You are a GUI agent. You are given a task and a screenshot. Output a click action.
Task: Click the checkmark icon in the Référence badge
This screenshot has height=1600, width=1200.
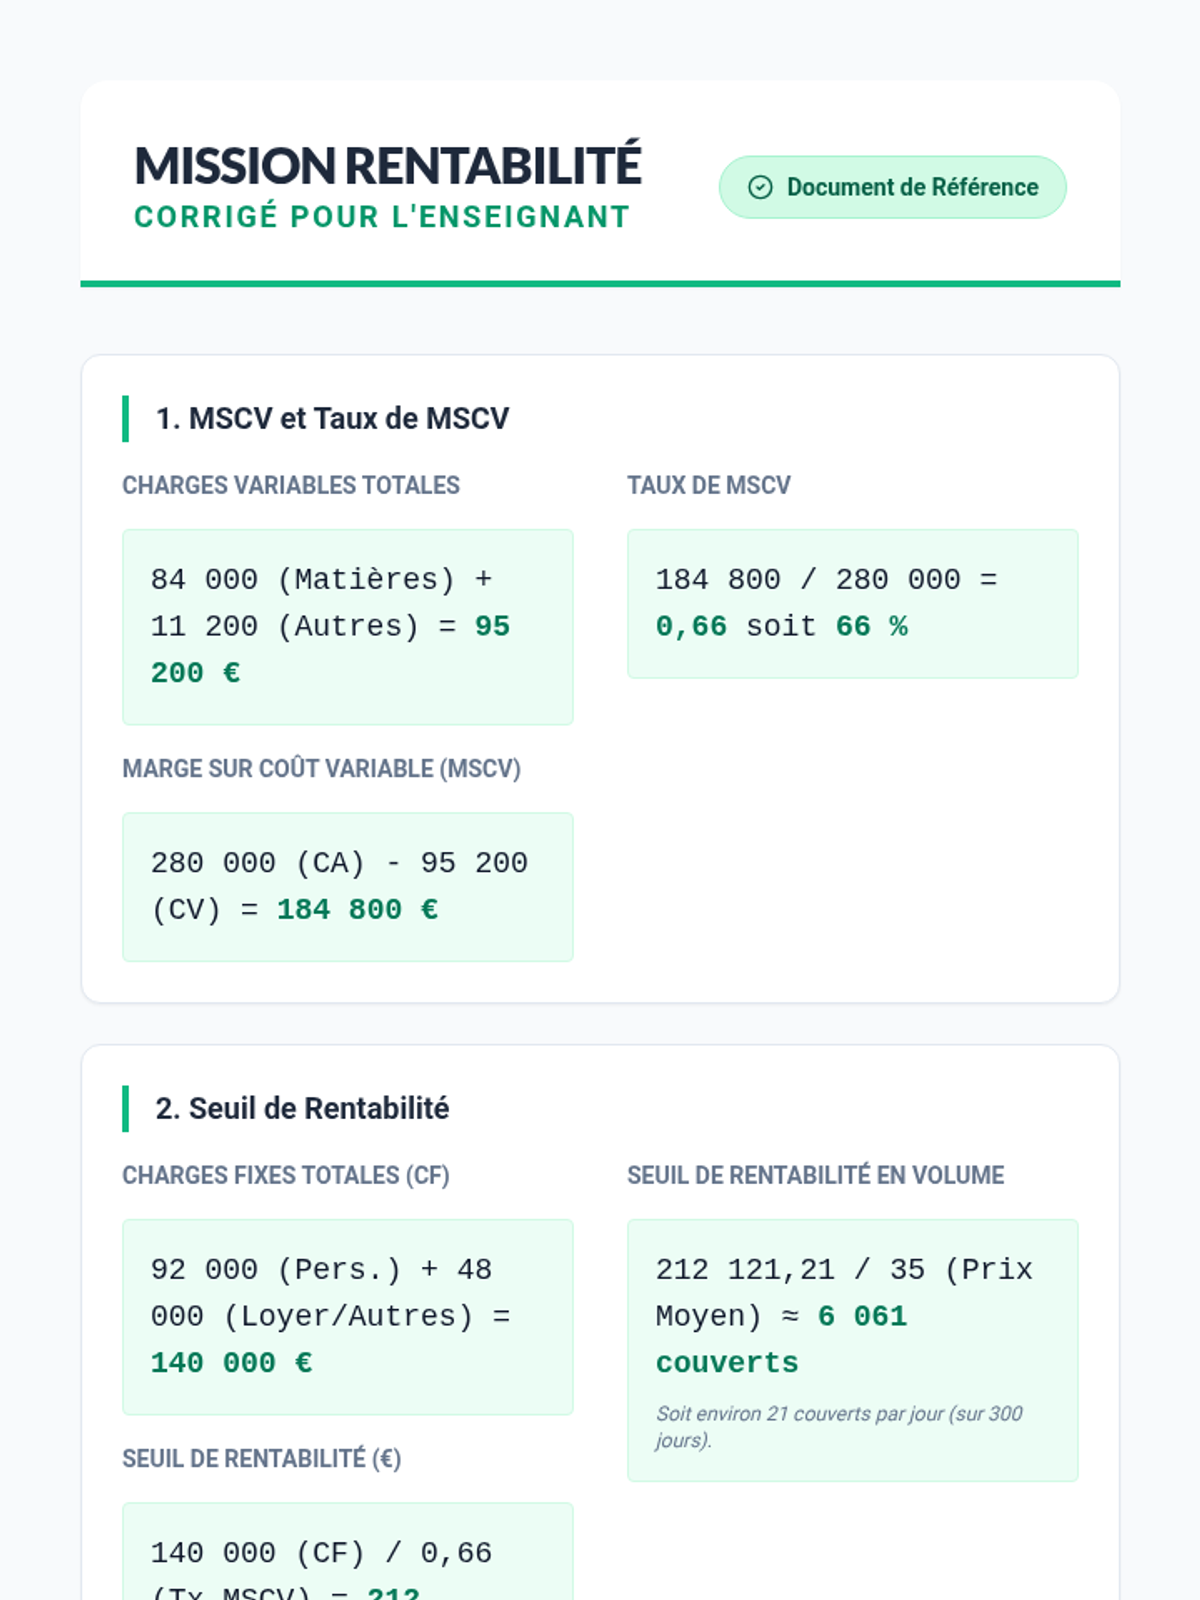pos(760,187)
